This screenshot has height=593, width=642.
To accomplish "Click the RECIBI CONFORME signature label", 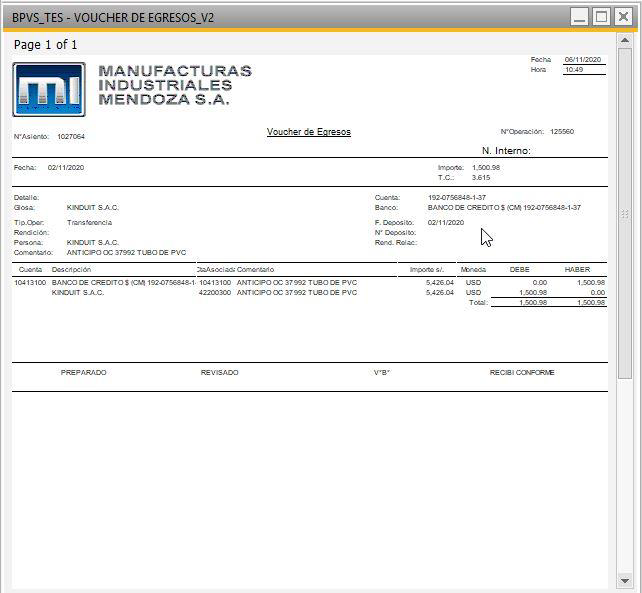I will (x=522, y=372).
